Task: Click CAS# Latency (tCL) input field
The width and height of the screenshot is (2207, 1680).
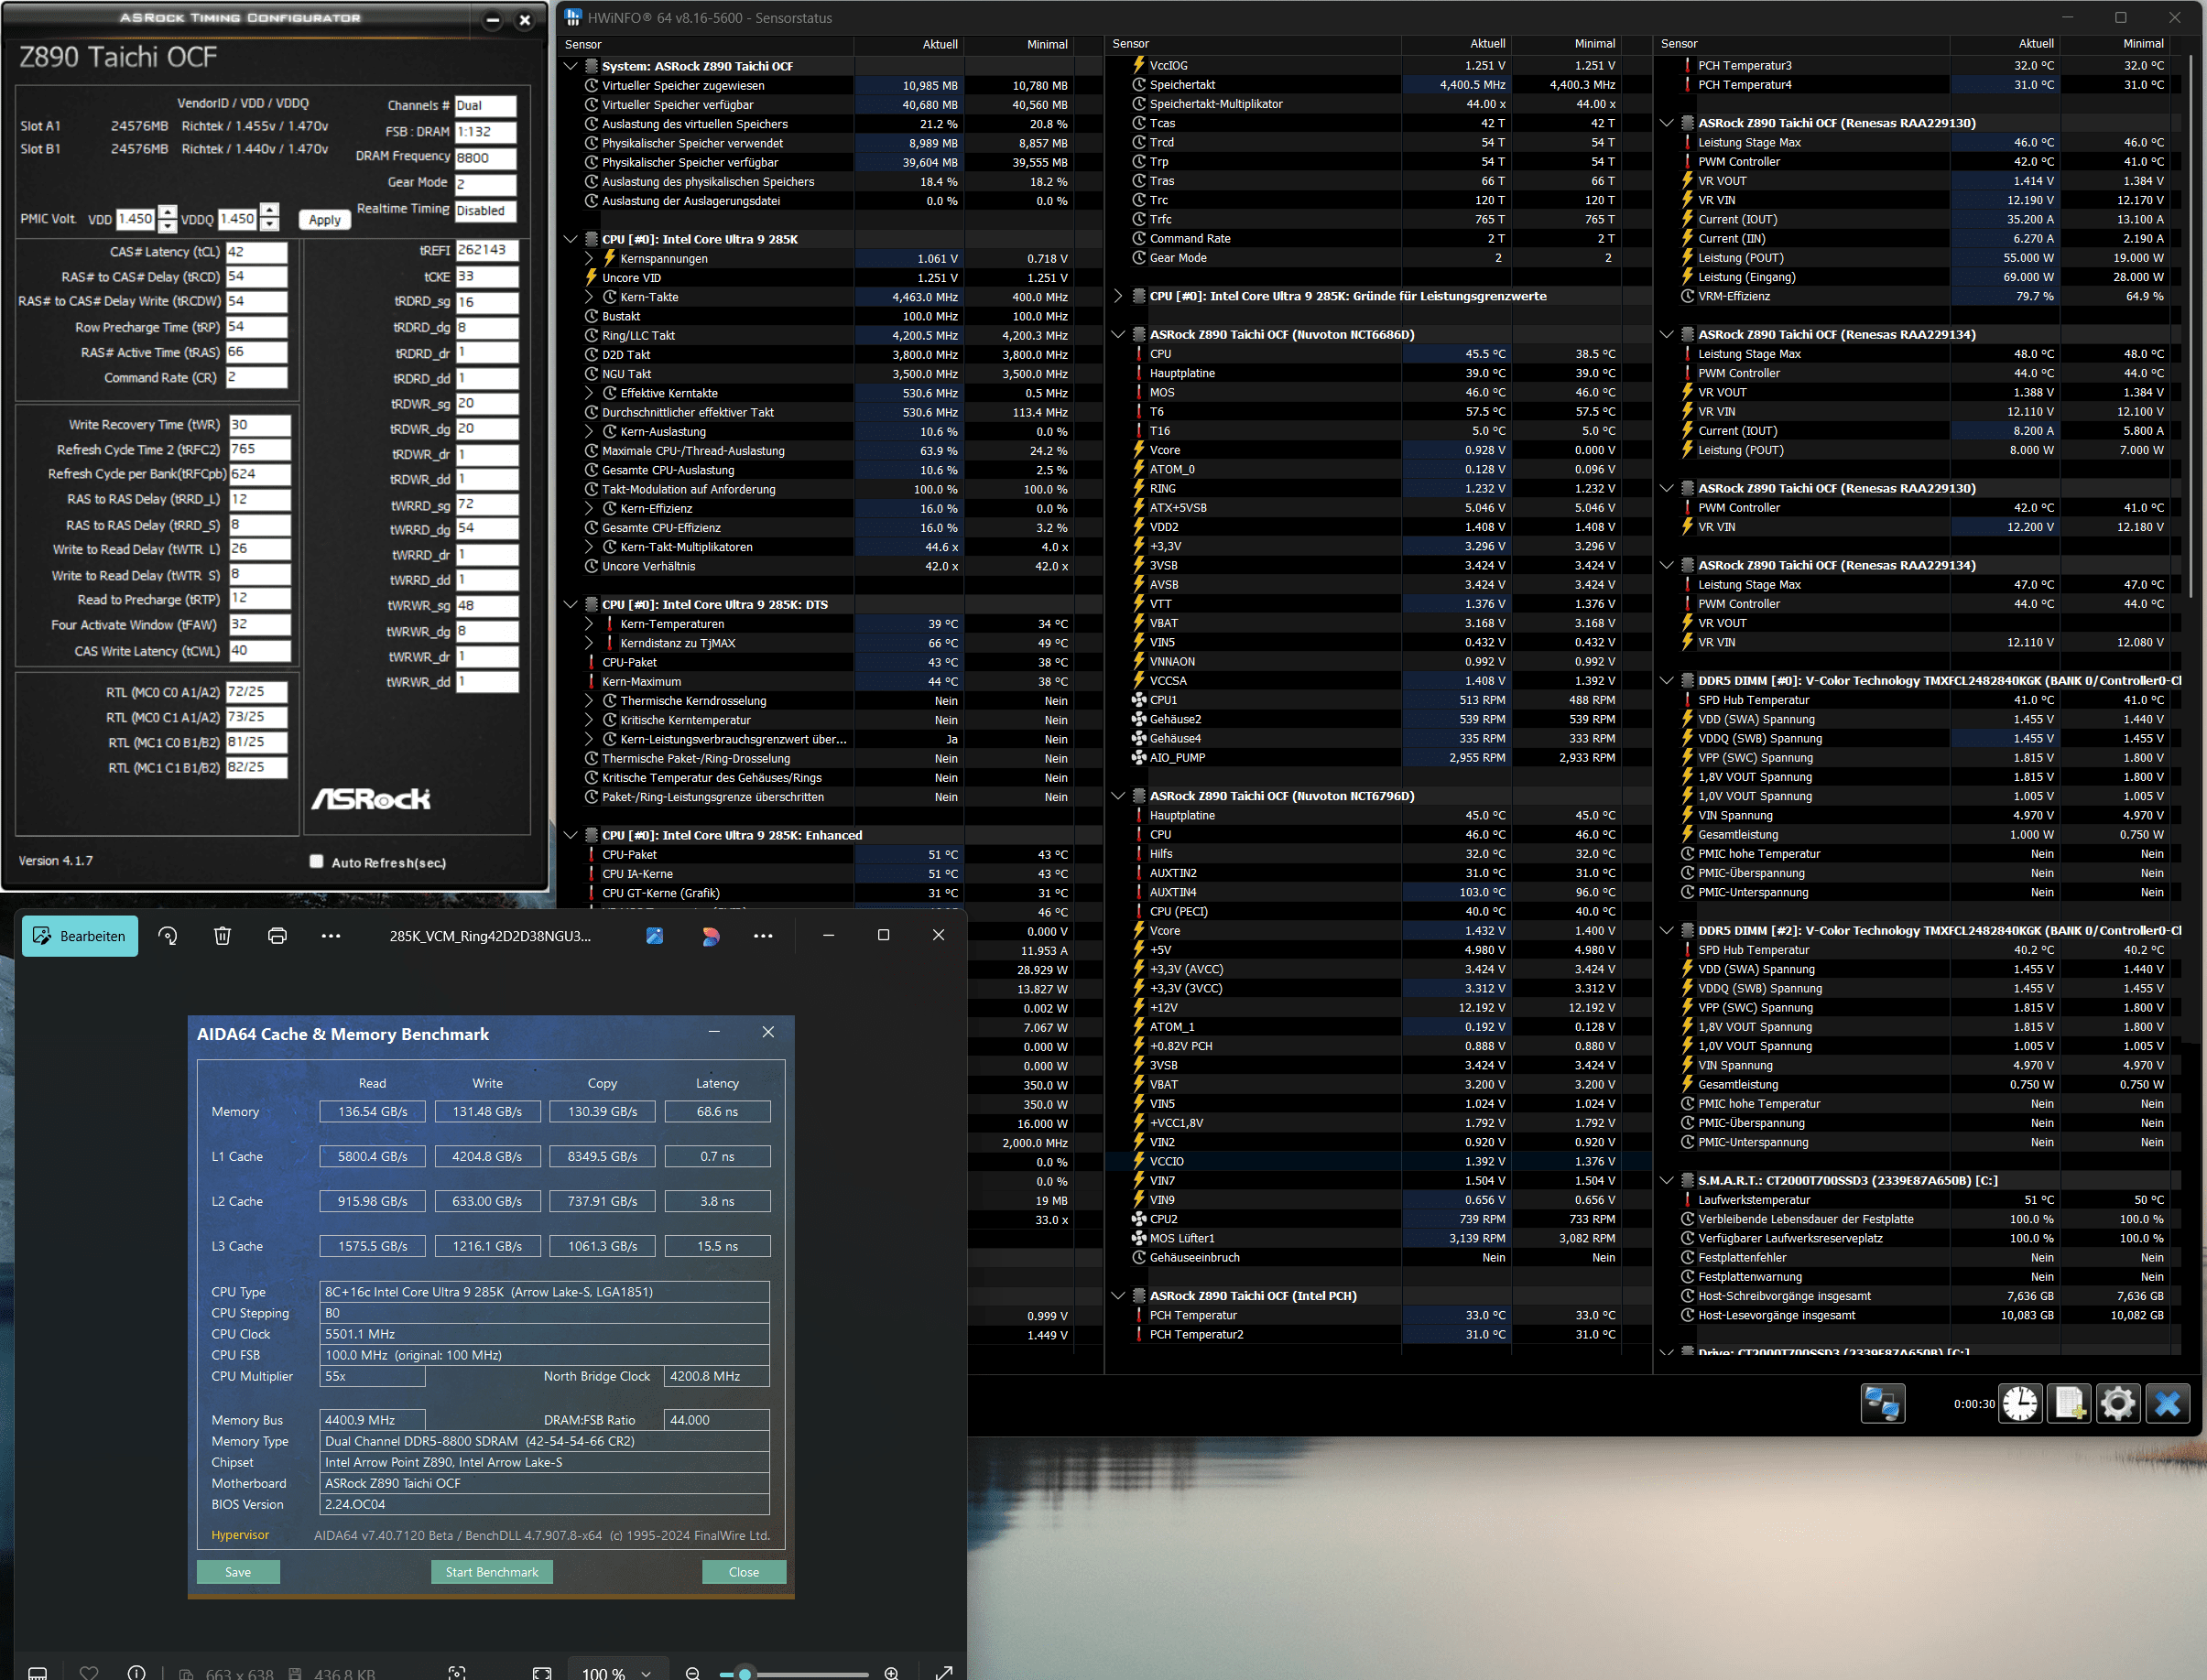Action: coord(256,251)
